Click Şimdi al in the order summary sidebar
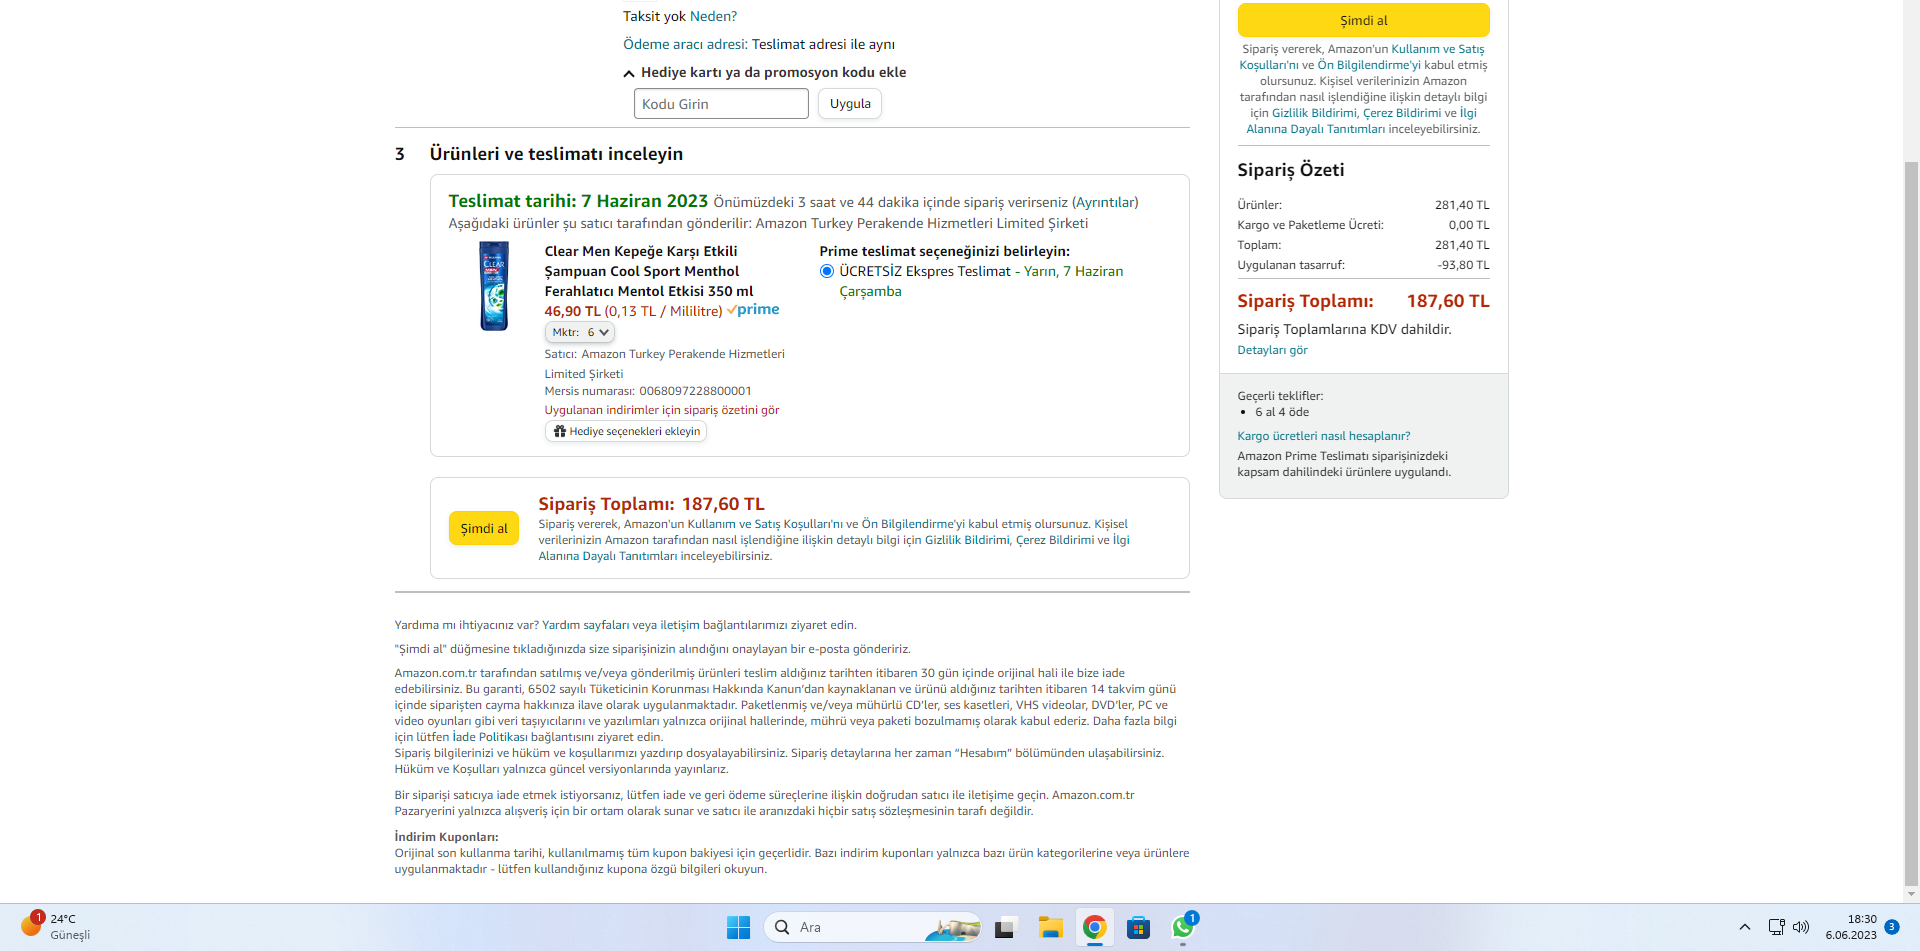This screenshot has height=951, width=1920. click(1363, 20)
